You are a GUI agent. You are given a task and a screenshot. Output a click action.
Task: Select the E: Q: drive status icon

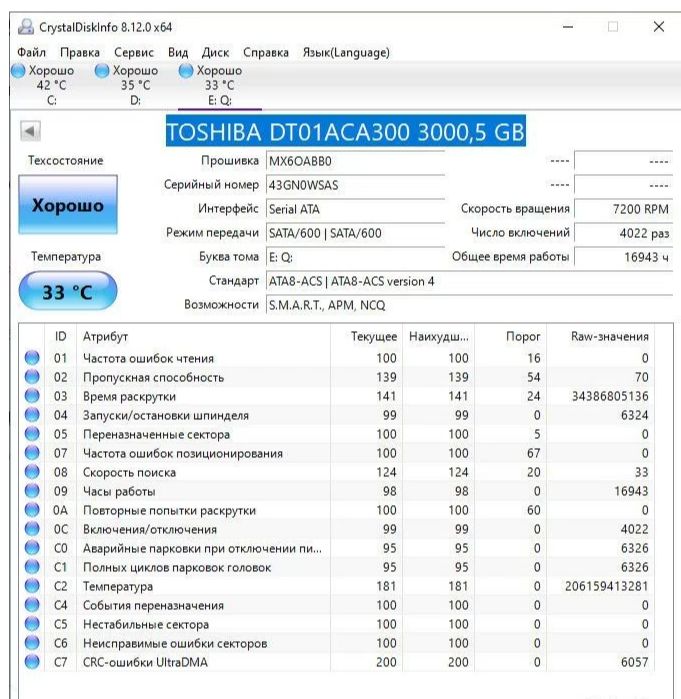(x=186, y=71)
